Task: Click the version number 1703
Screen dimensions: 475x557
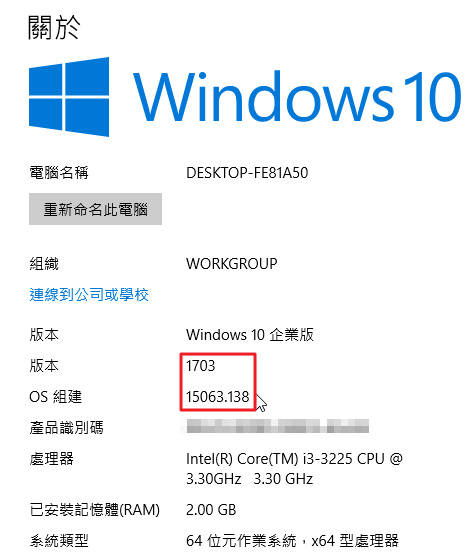Action: [201, 366]
